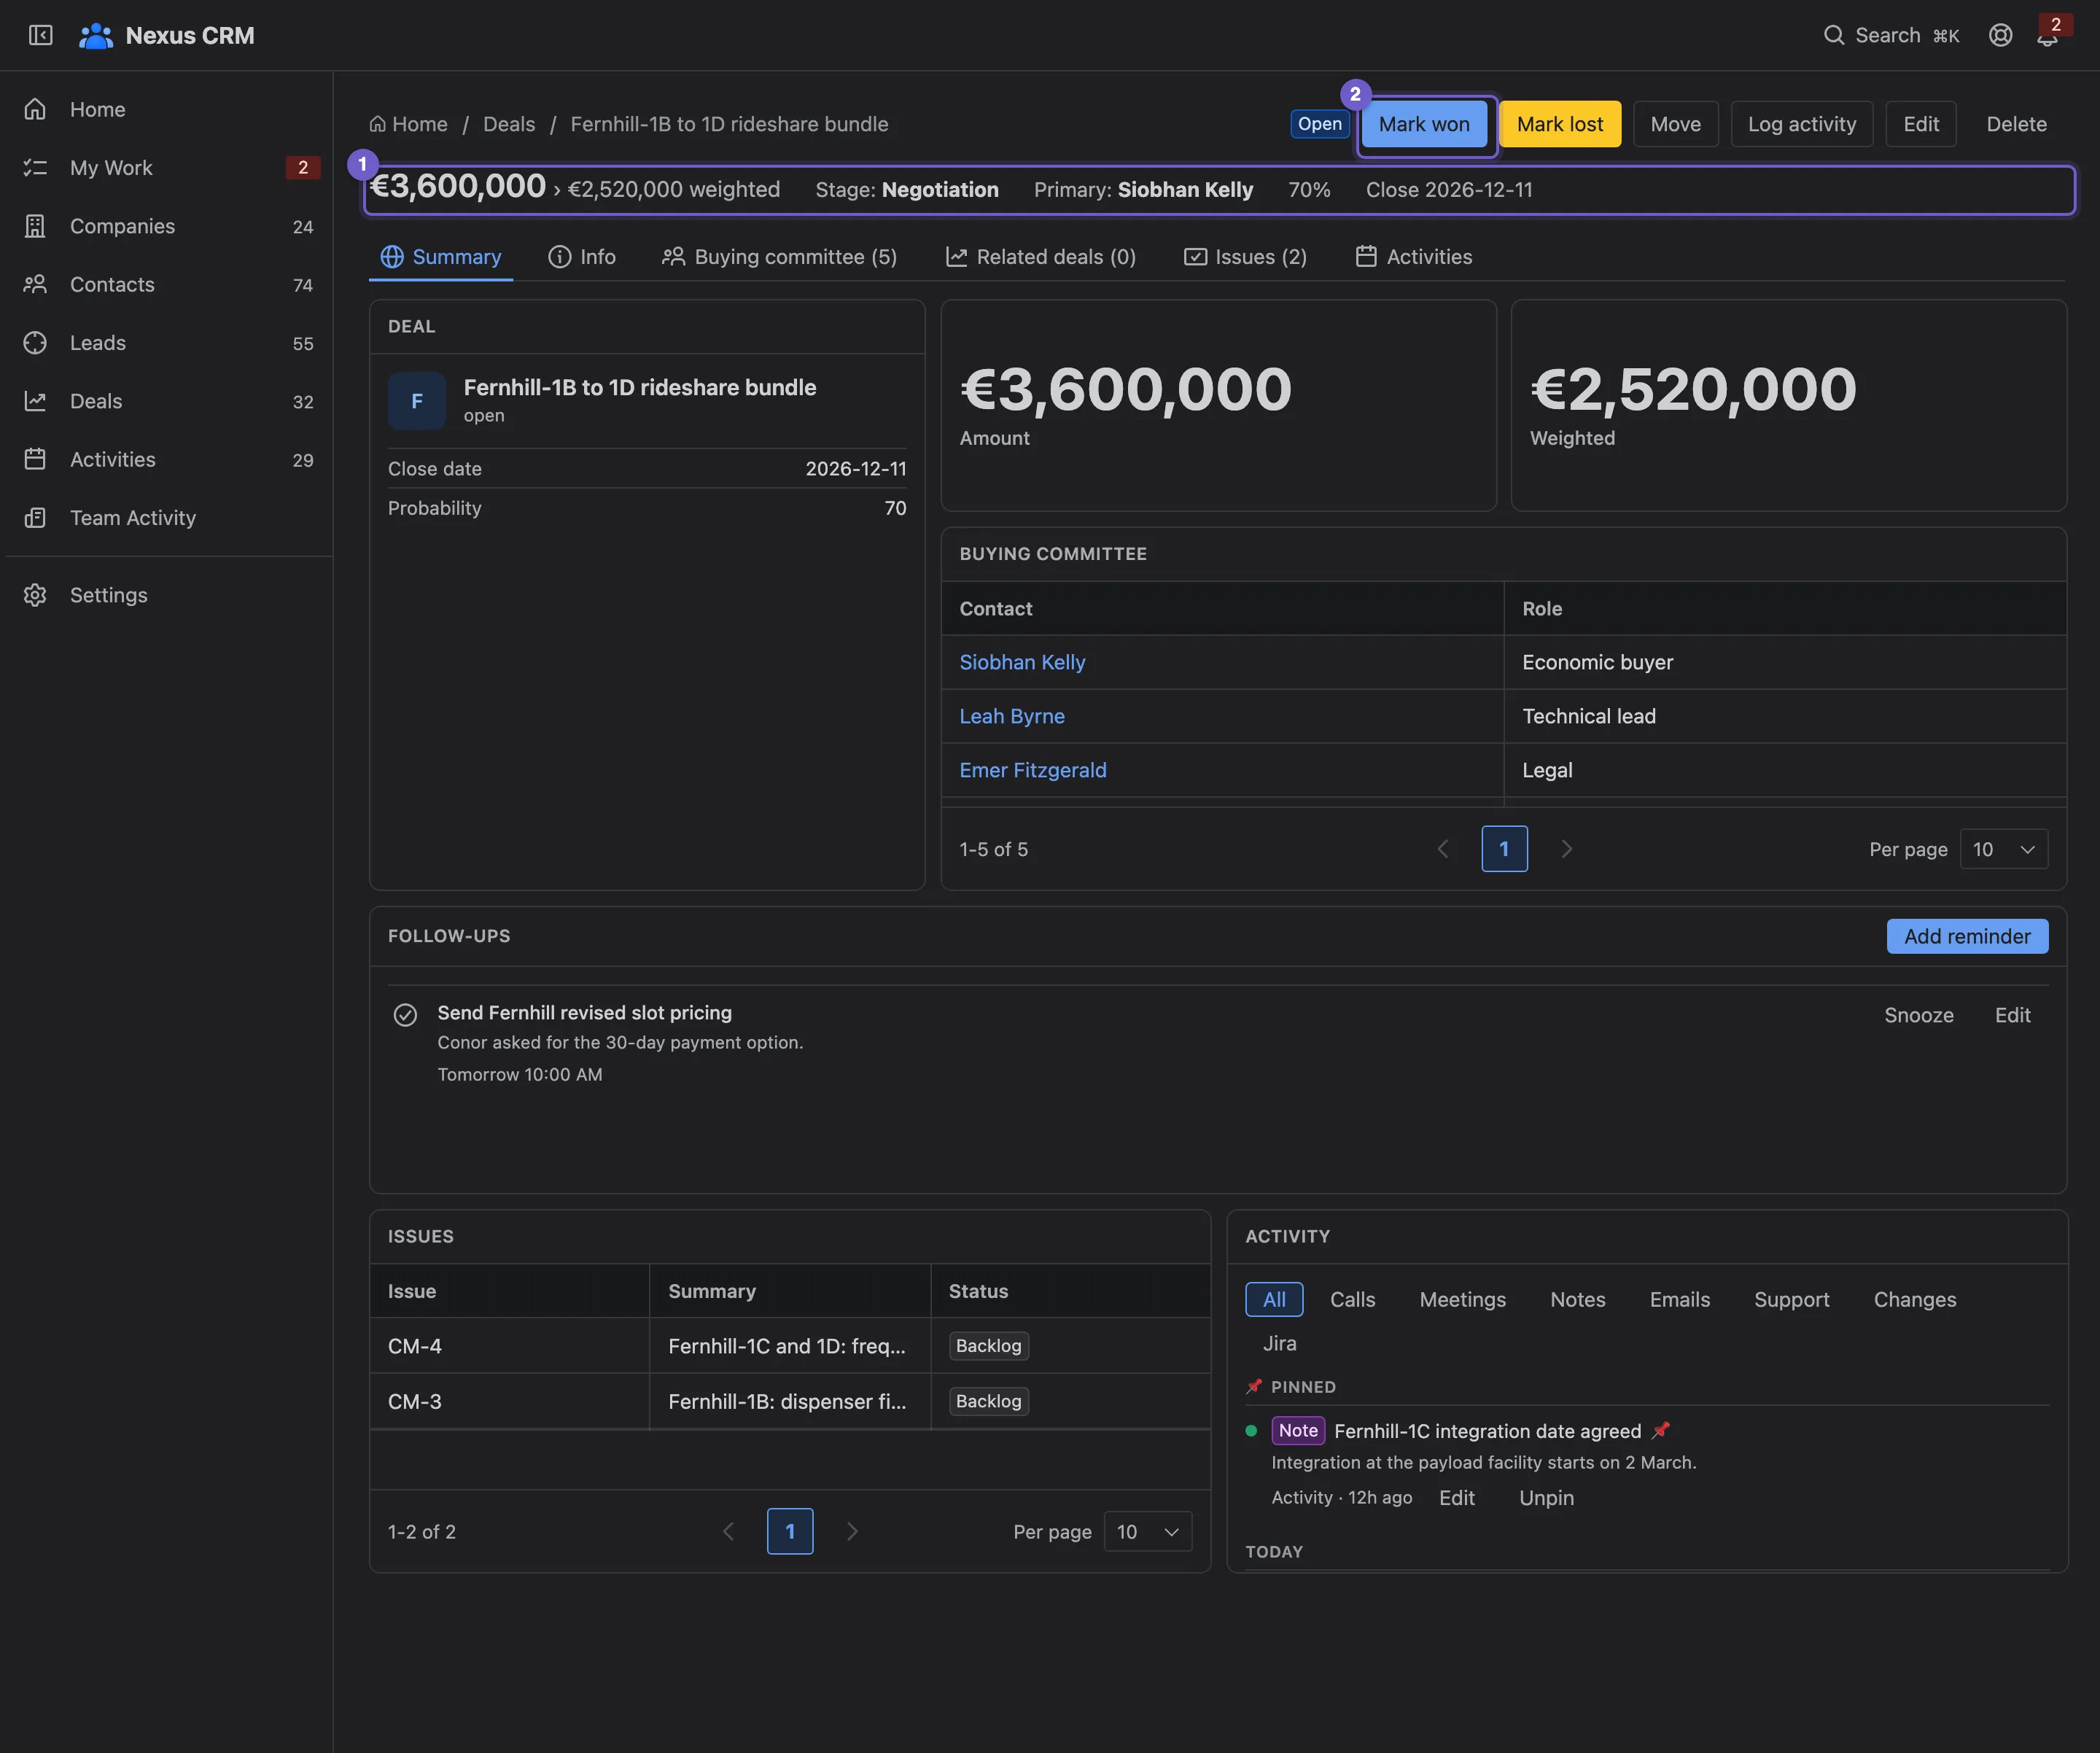Image resolution: width=2100 pixels, height=1753 pixels.
Task: Open Issues per page dropdown
Action: click(x=1148, y=1531)
